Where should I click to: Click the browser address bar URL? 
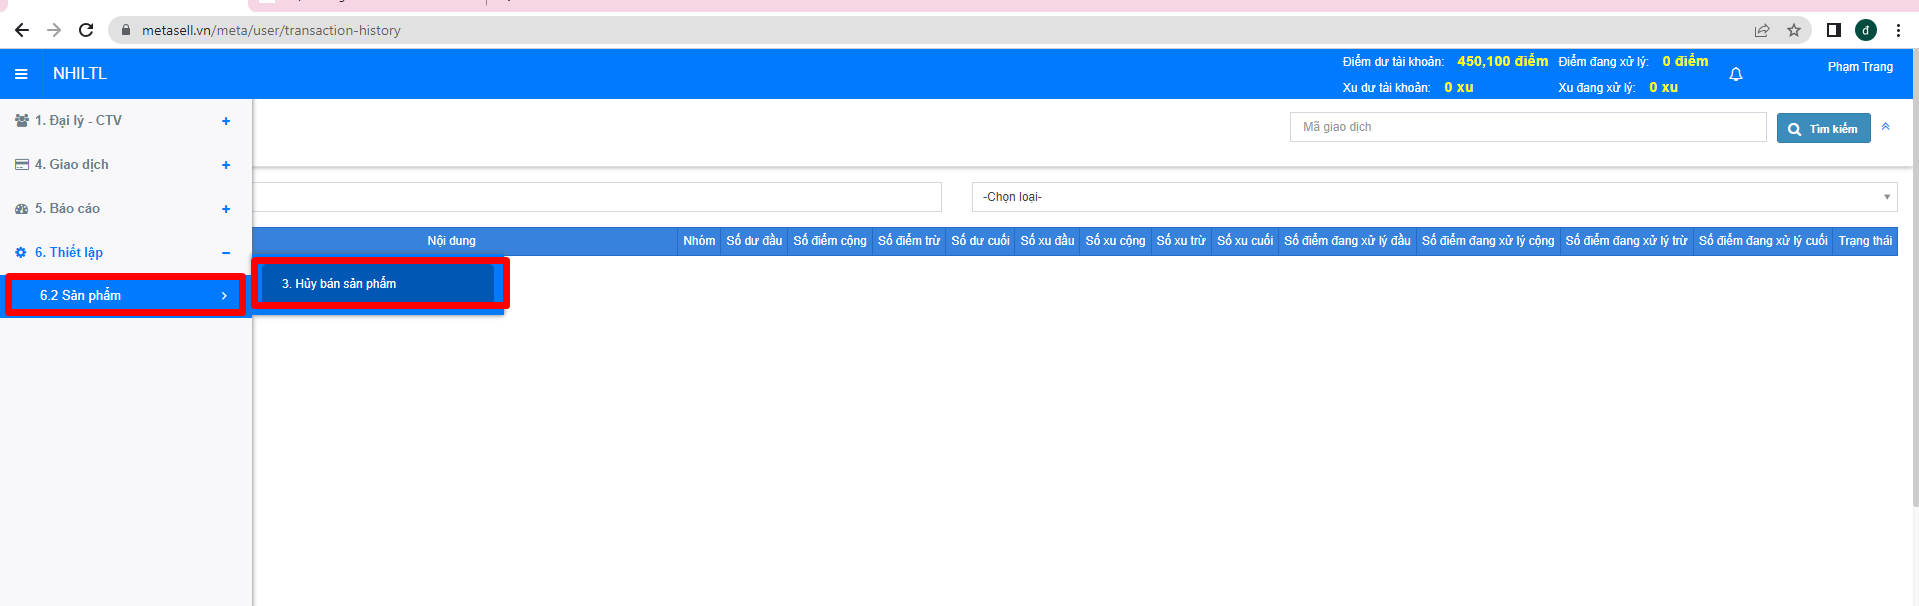tap(271, 30)
